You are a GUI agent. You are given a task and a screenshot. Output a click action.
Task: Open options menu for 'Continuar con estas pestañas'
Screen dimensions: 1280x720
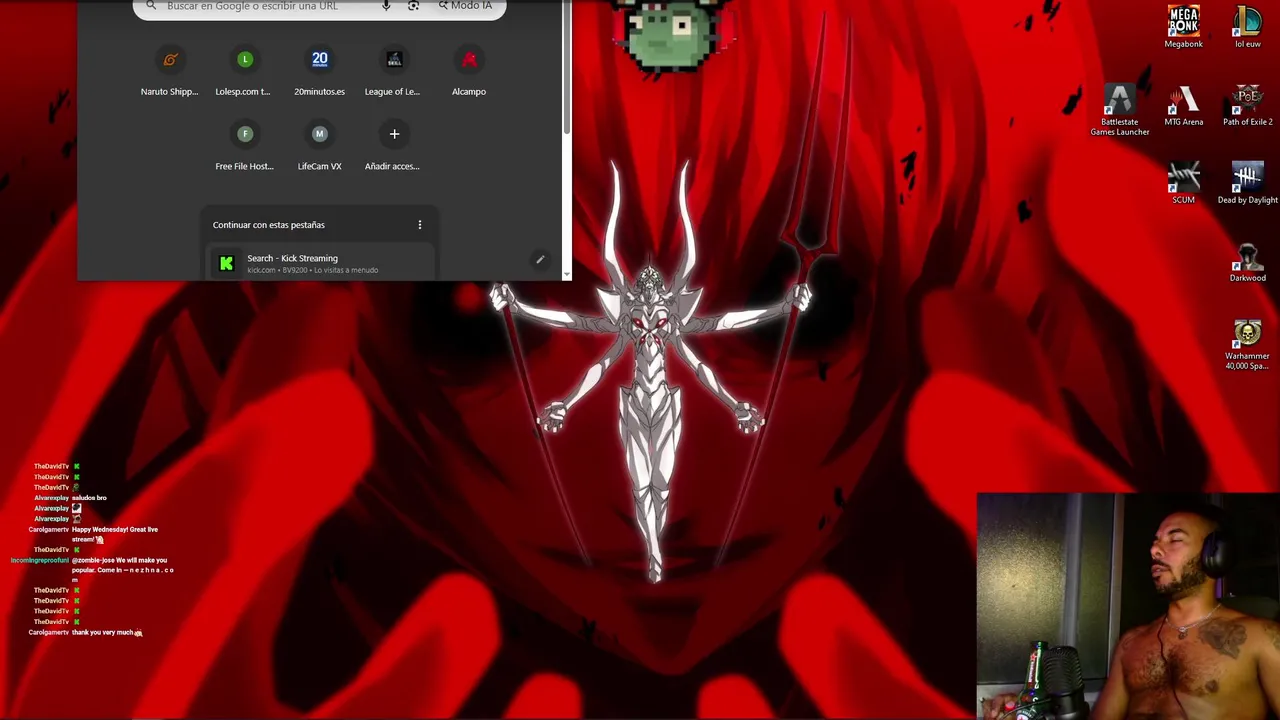pyautogui.click(x=420, y=225)
